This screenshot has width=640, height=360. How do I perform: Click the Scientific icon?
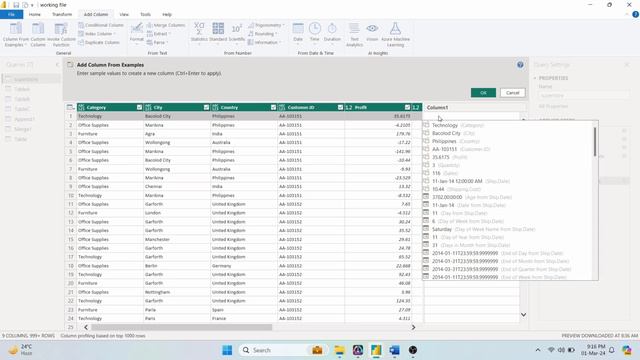pyautogui.click(x=236, y=29)
